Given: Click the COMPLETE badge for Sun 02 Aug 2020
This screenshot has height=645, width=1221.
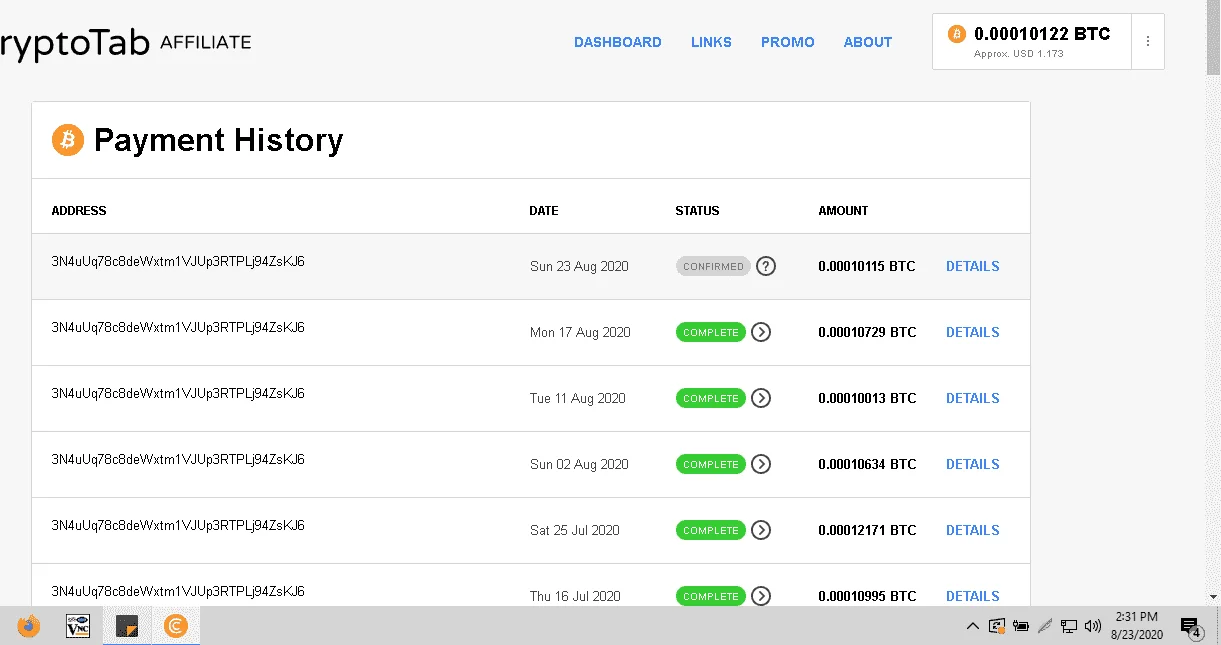Looking at the screenshot, I should point(711,464).
